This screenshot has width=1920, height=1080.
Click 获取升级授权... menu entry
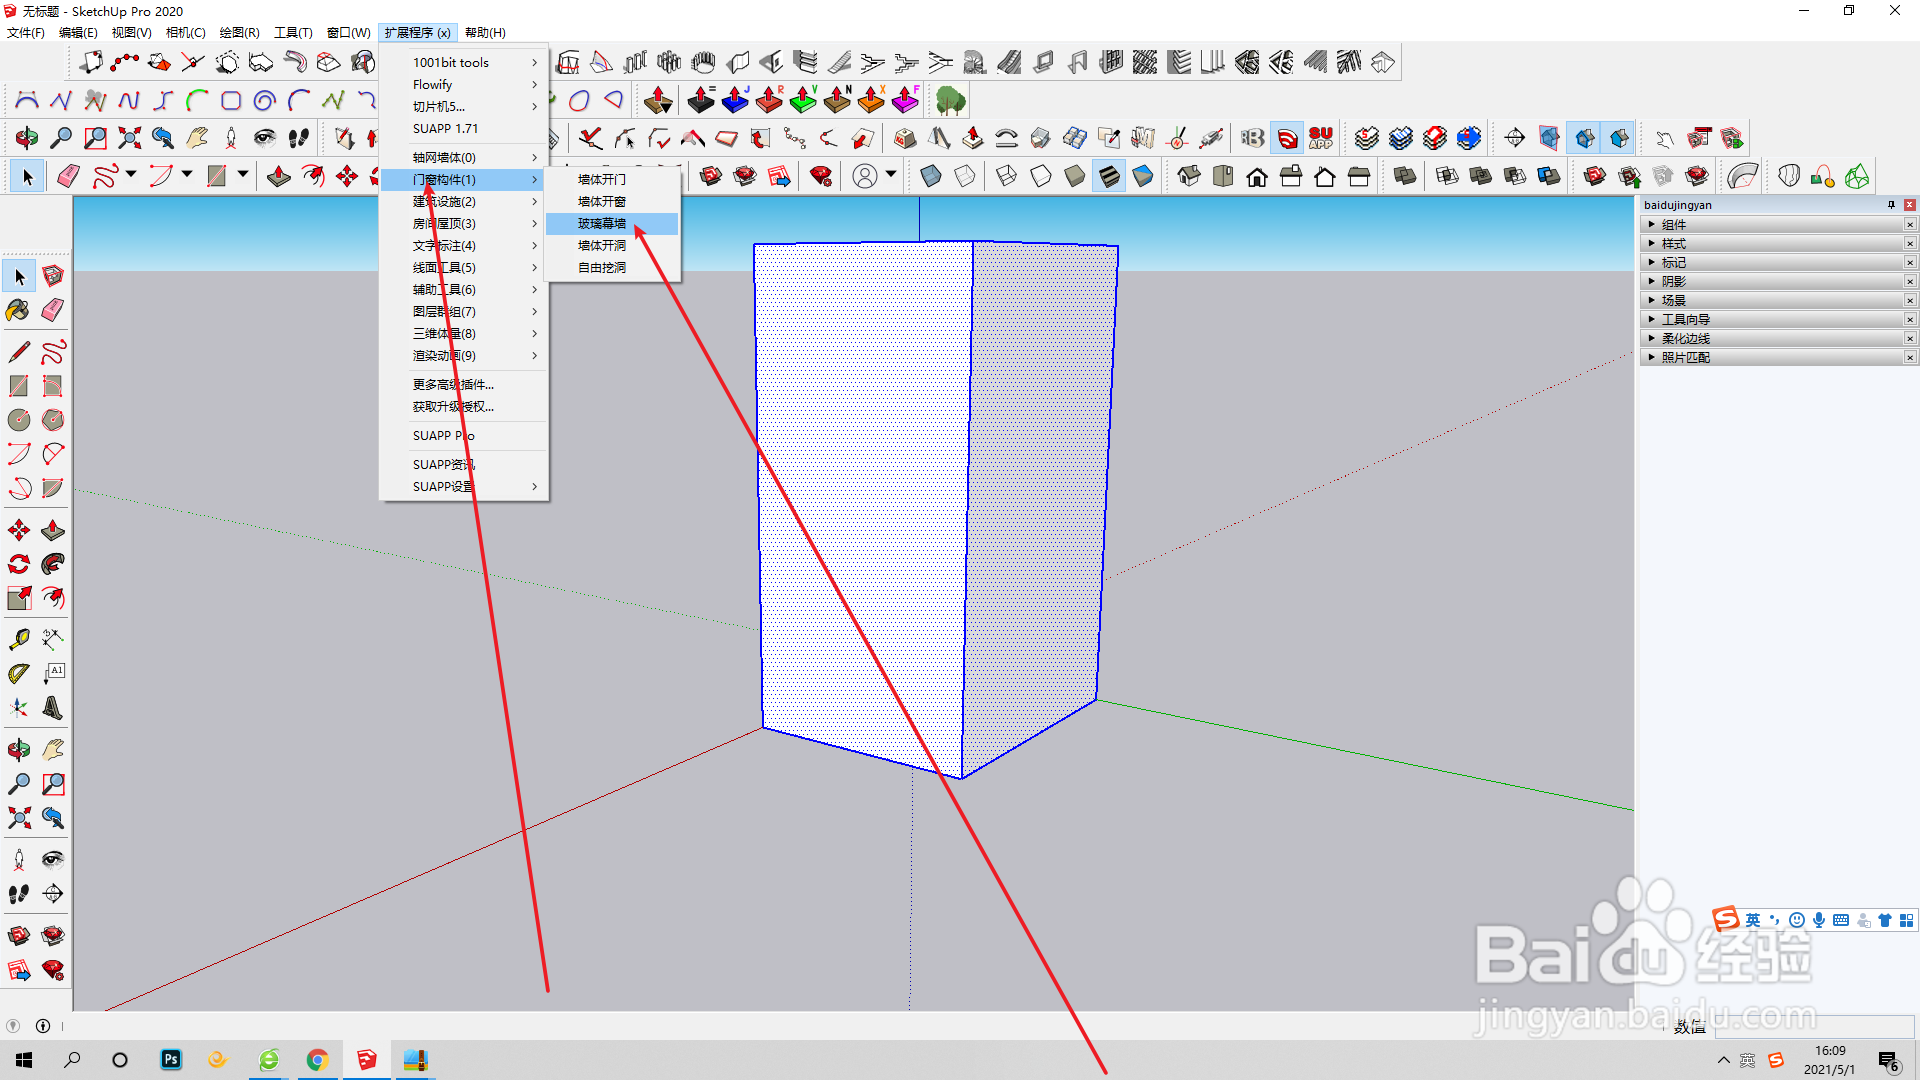coord(453,407)
